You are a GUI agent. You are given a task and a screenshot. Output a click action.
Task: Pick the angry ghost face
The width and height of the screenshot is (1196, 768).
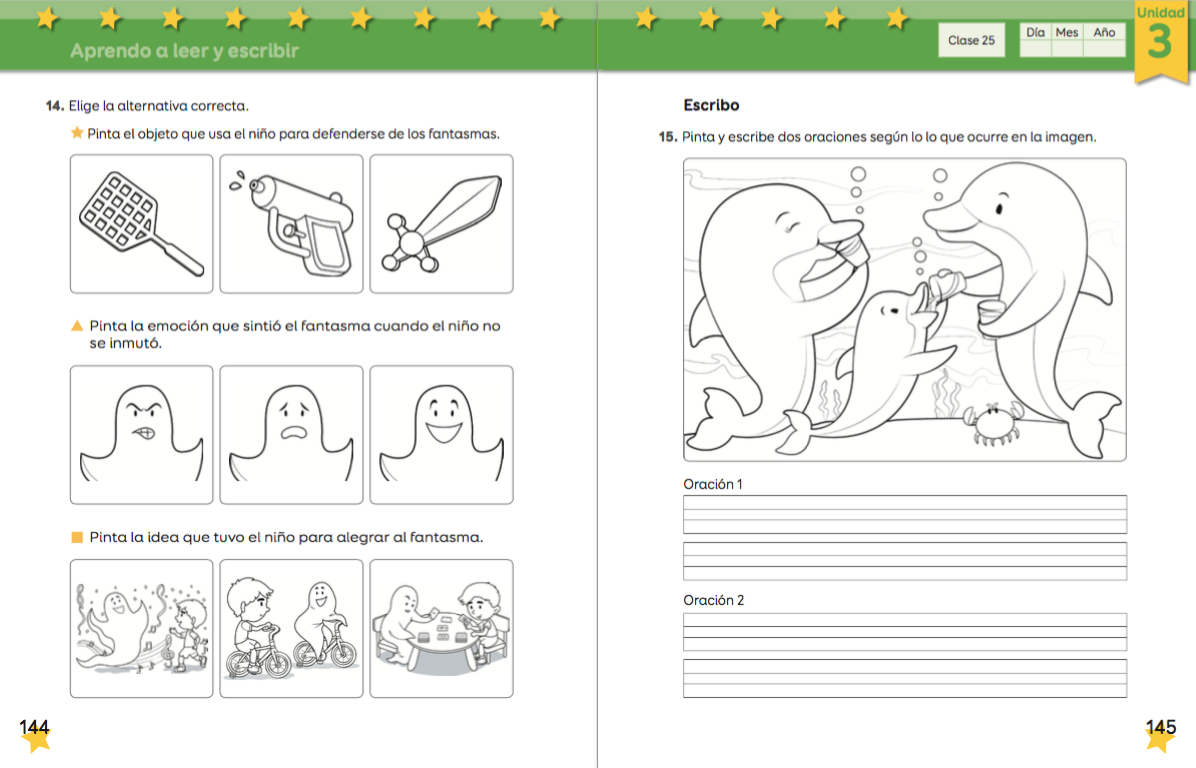pyautogui.click(x=141, y=434)
